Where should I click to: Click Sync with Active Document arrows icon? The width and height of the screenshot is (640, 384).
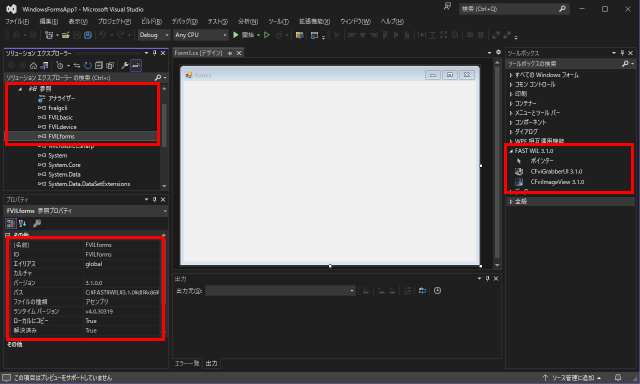[x=77, y=65]
